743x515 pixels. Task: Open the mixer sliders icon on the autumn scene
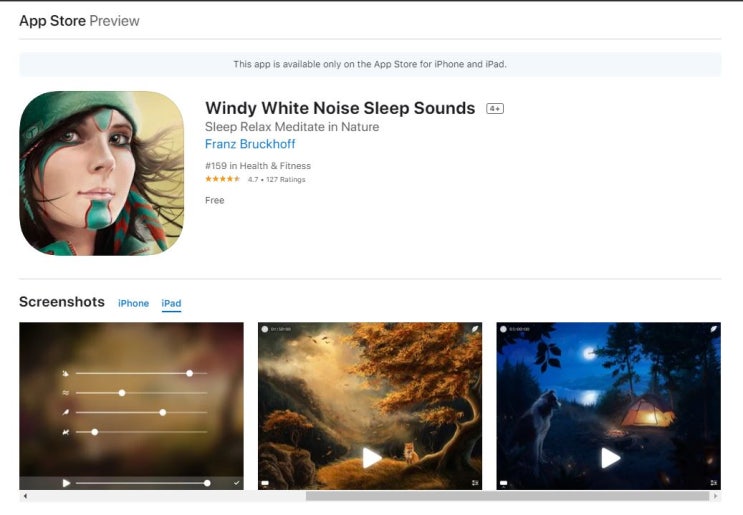click(x=475, y=483)
